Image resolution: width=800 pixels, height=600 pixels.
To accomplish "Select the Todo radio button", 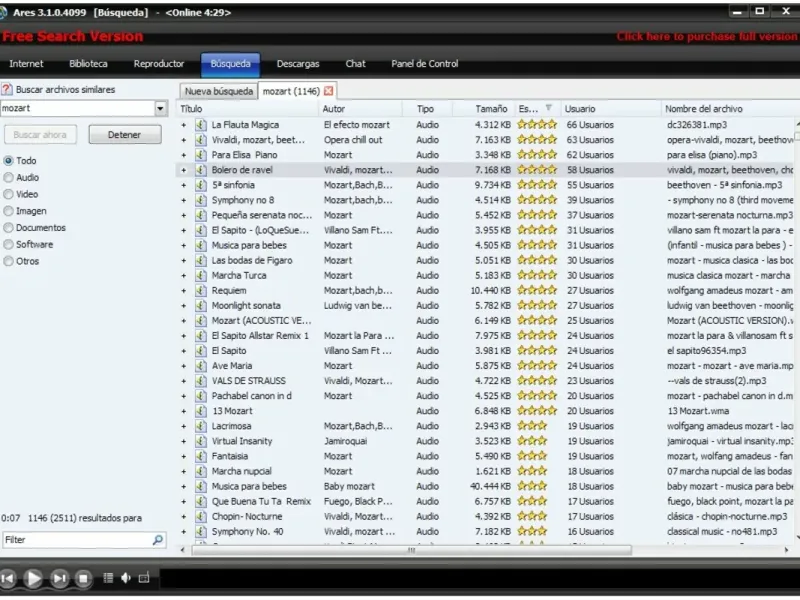I will pyautogui.click(x=8, y=161).
